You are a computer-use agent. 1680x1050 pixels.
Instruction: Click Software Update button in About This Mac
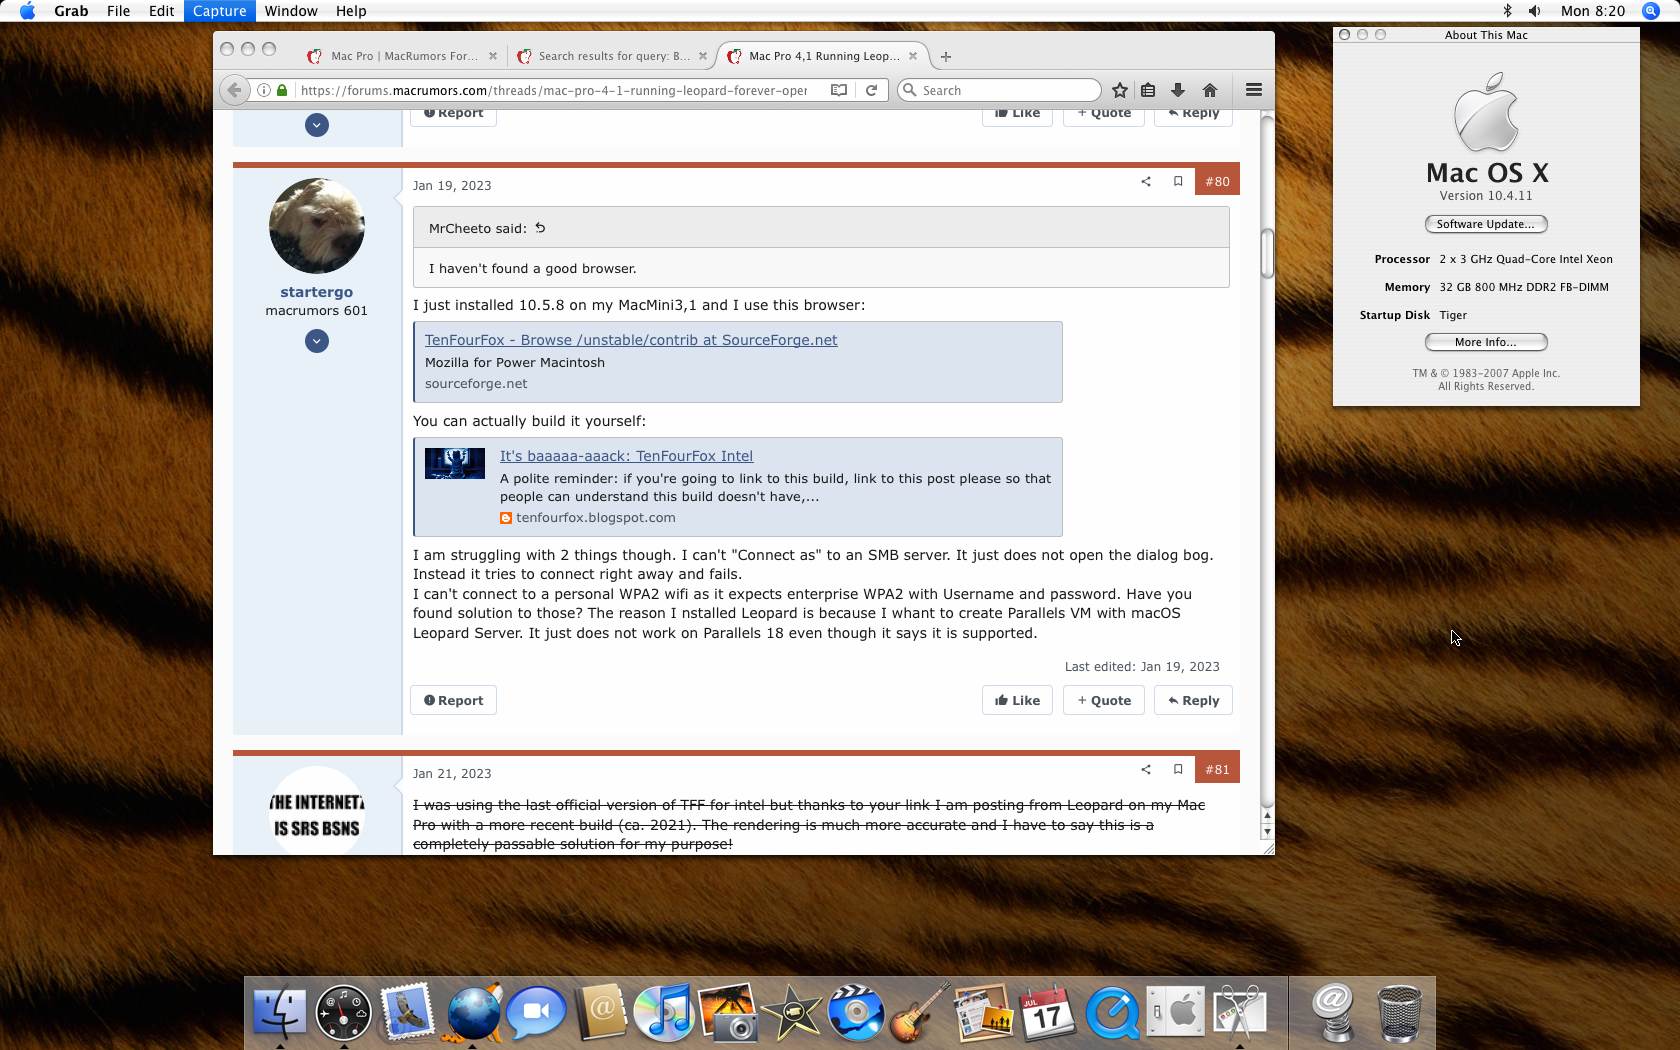click(1486, 224)
